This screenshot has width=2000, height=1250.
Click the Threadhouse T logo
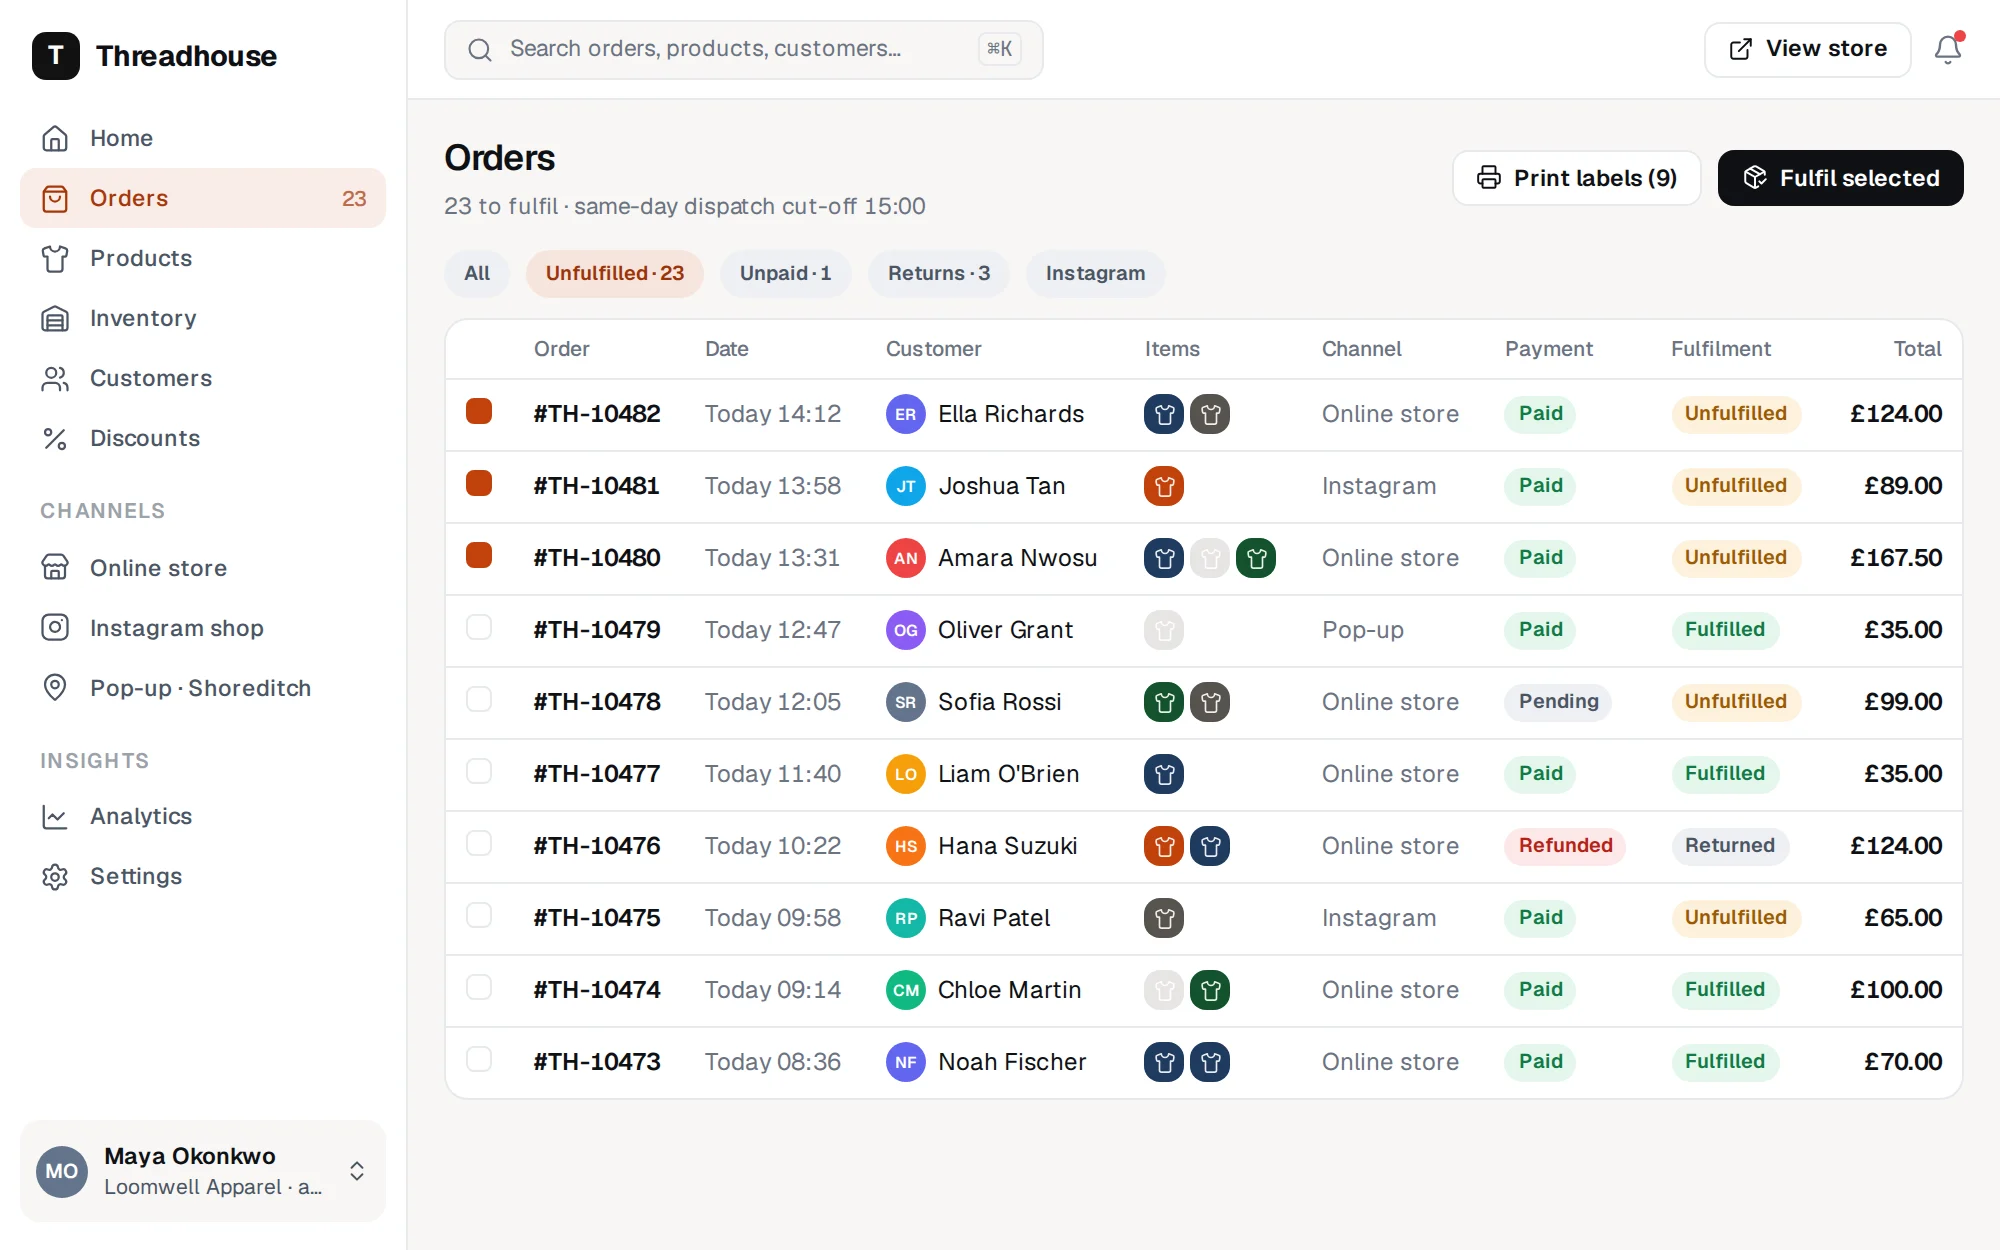[56, 56]
